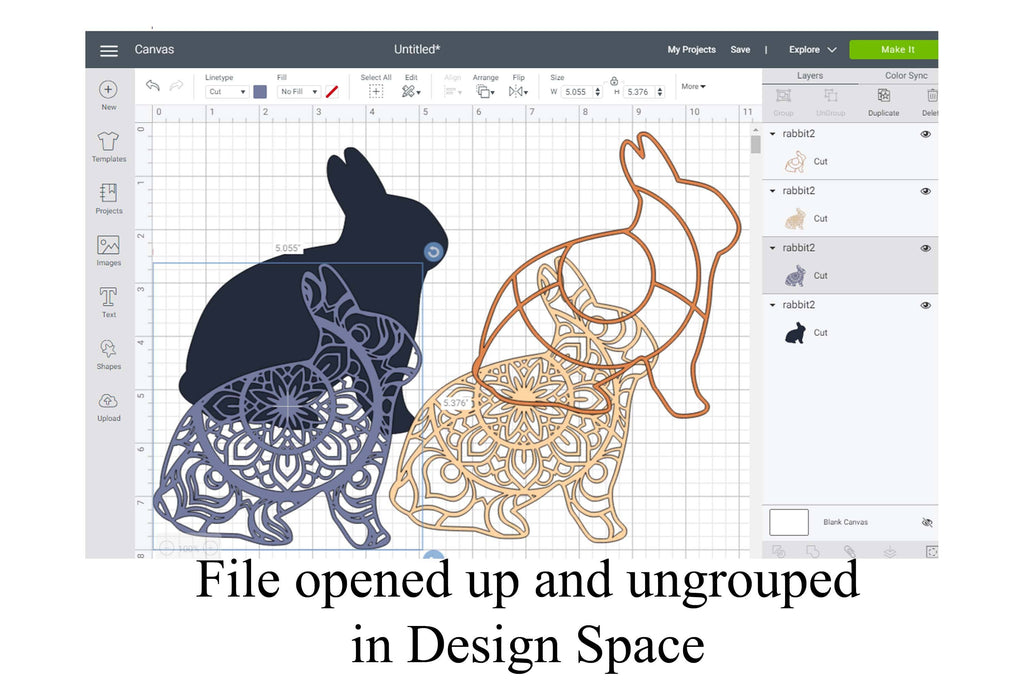This screenshot has height=683, width=1024.
Task: Open the Edit scissors tool
Action: (410, 91)
